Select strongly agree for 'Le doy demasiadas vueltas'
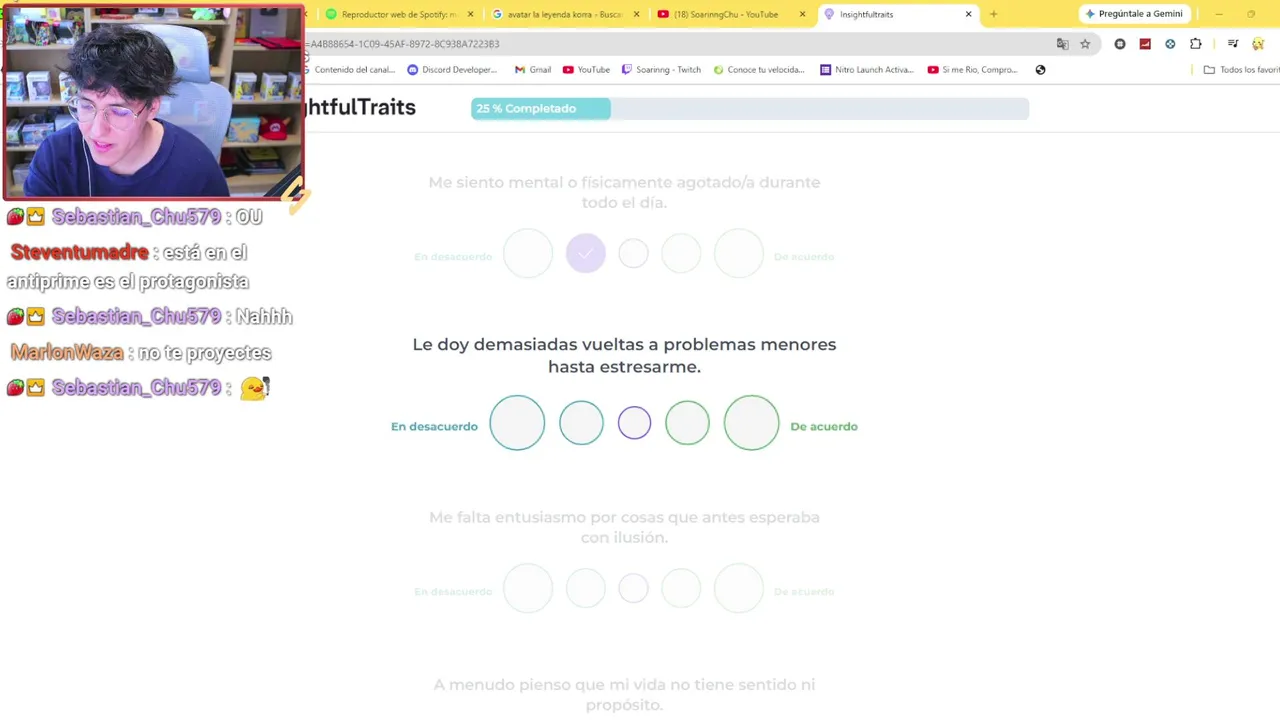Viewport: 1280px width, 720px height. pyautogui.click(x=751, y=423)
